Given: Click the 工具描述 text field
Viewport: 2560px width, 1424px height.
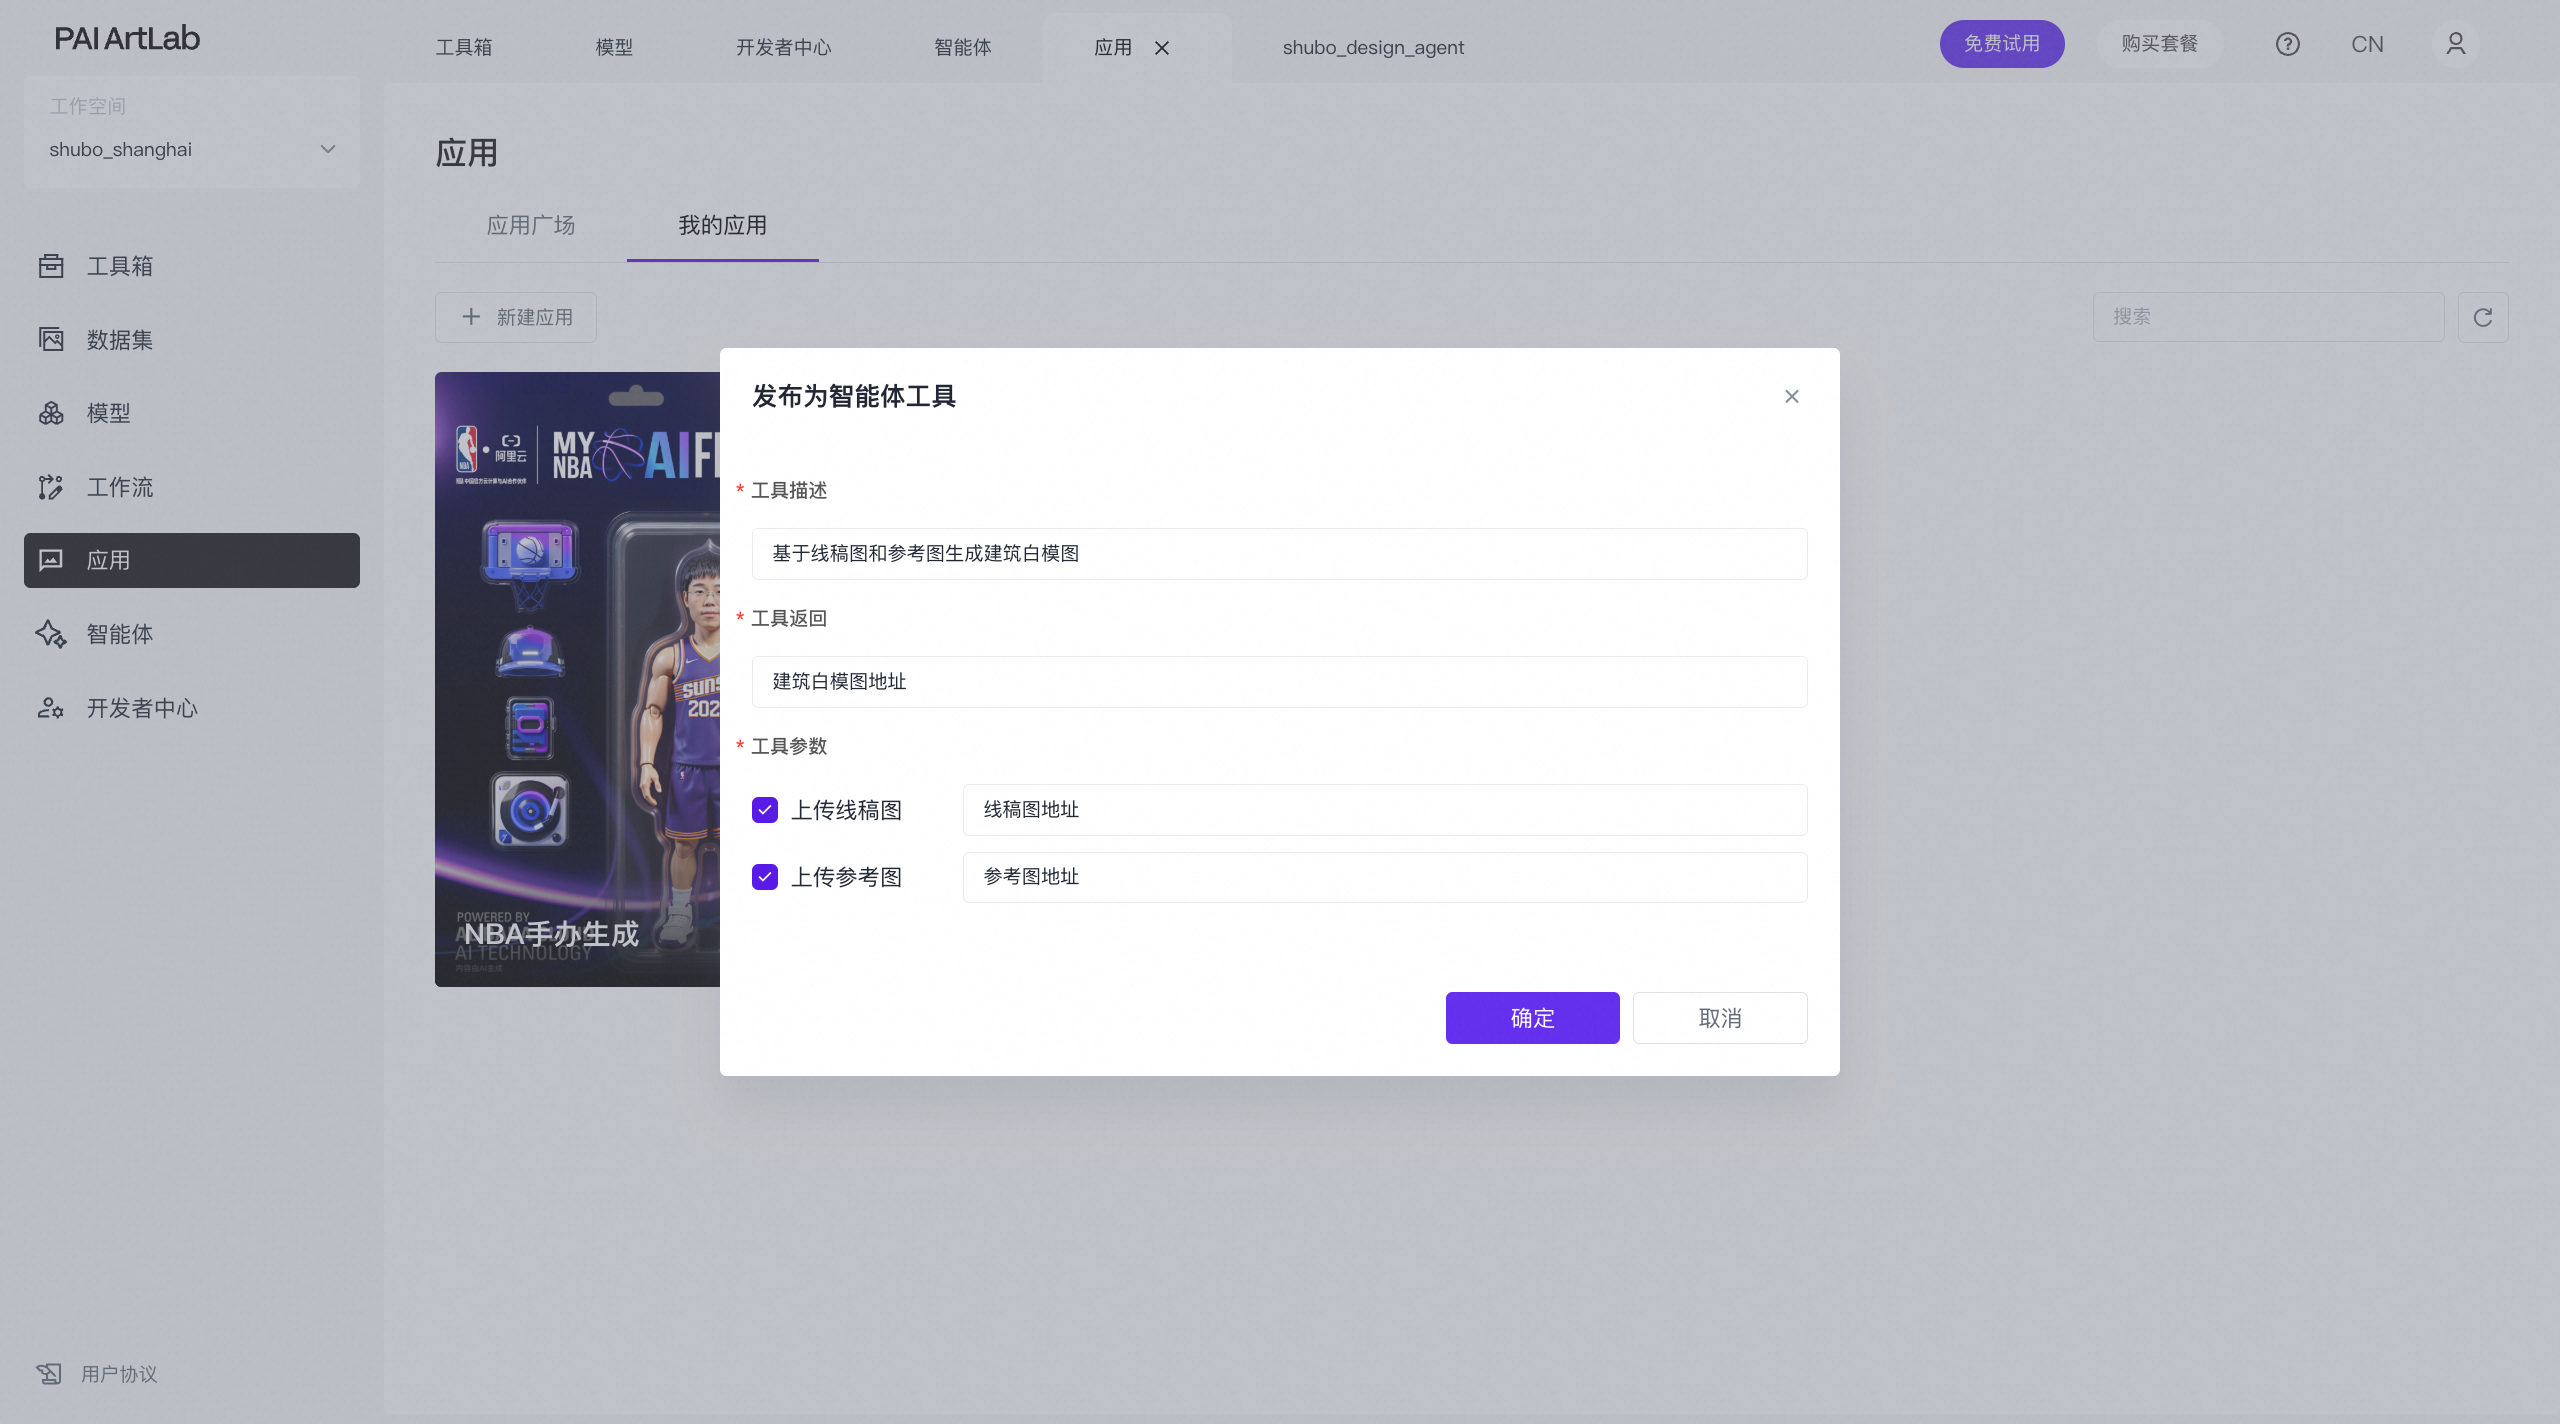Looking at the screenshot, I should click(x=1279, y=554).
